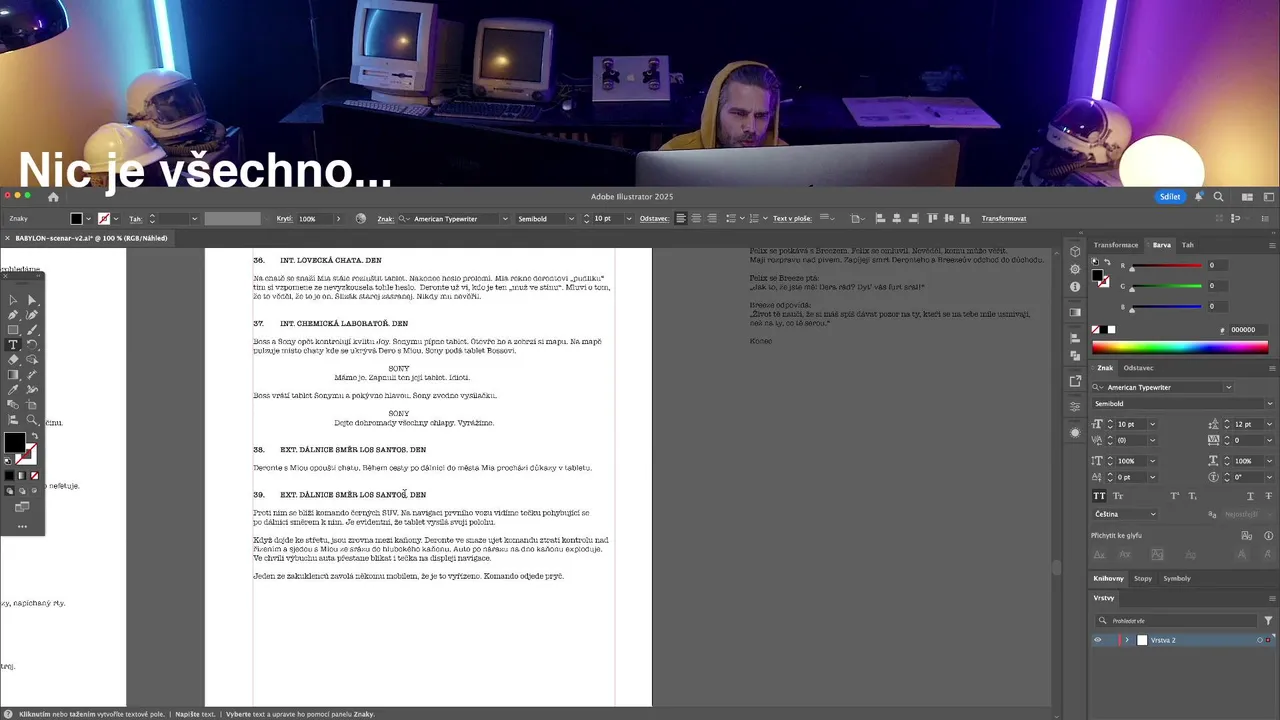Select the Type tool in the toolbox
The width and height of the screenshot is (1280, 720).
point(13,344)
